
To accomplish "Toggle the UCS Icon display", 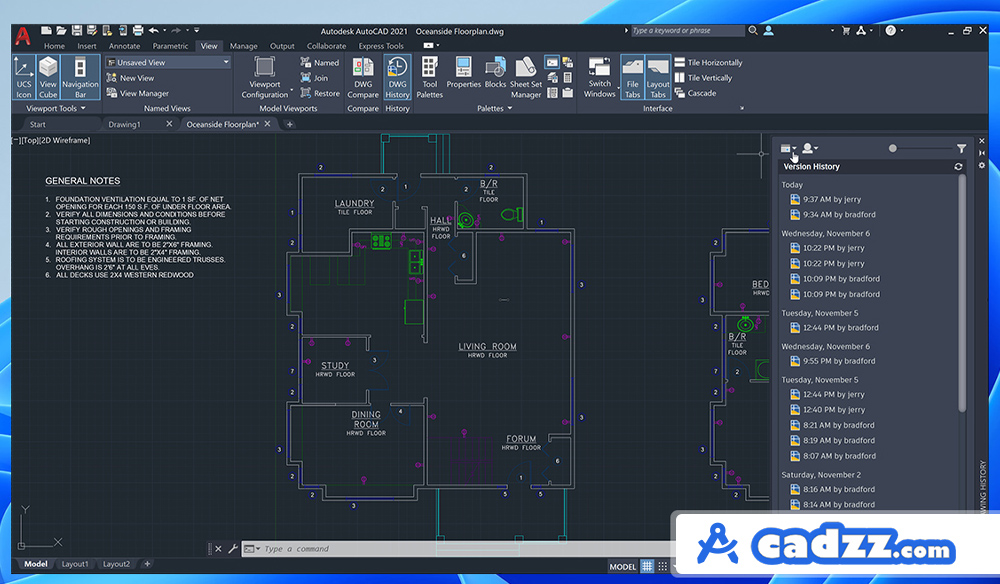I will click(24, 77).
